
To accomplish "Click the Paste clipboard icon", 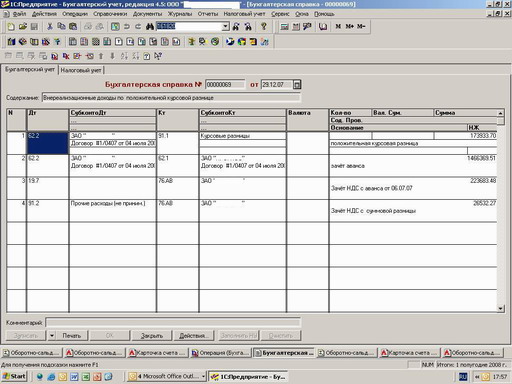I will coord(73,26).
